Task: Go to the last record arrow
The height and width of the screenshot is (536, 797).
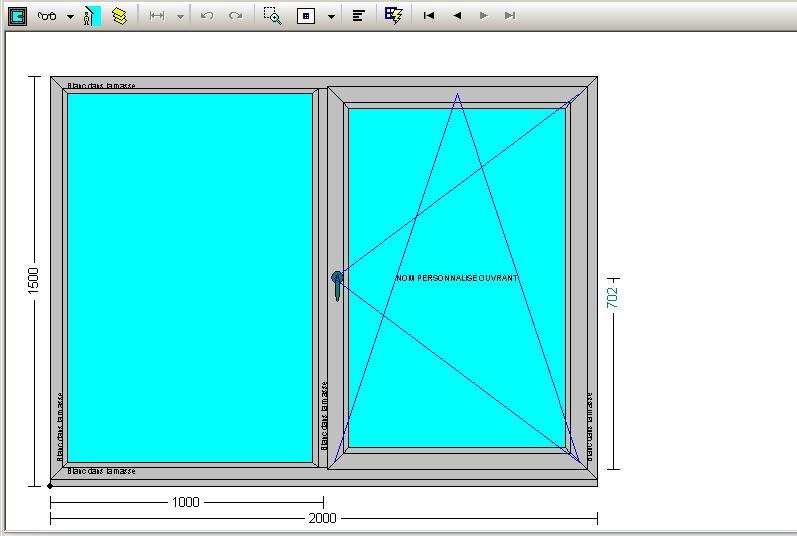Action: 510,16
